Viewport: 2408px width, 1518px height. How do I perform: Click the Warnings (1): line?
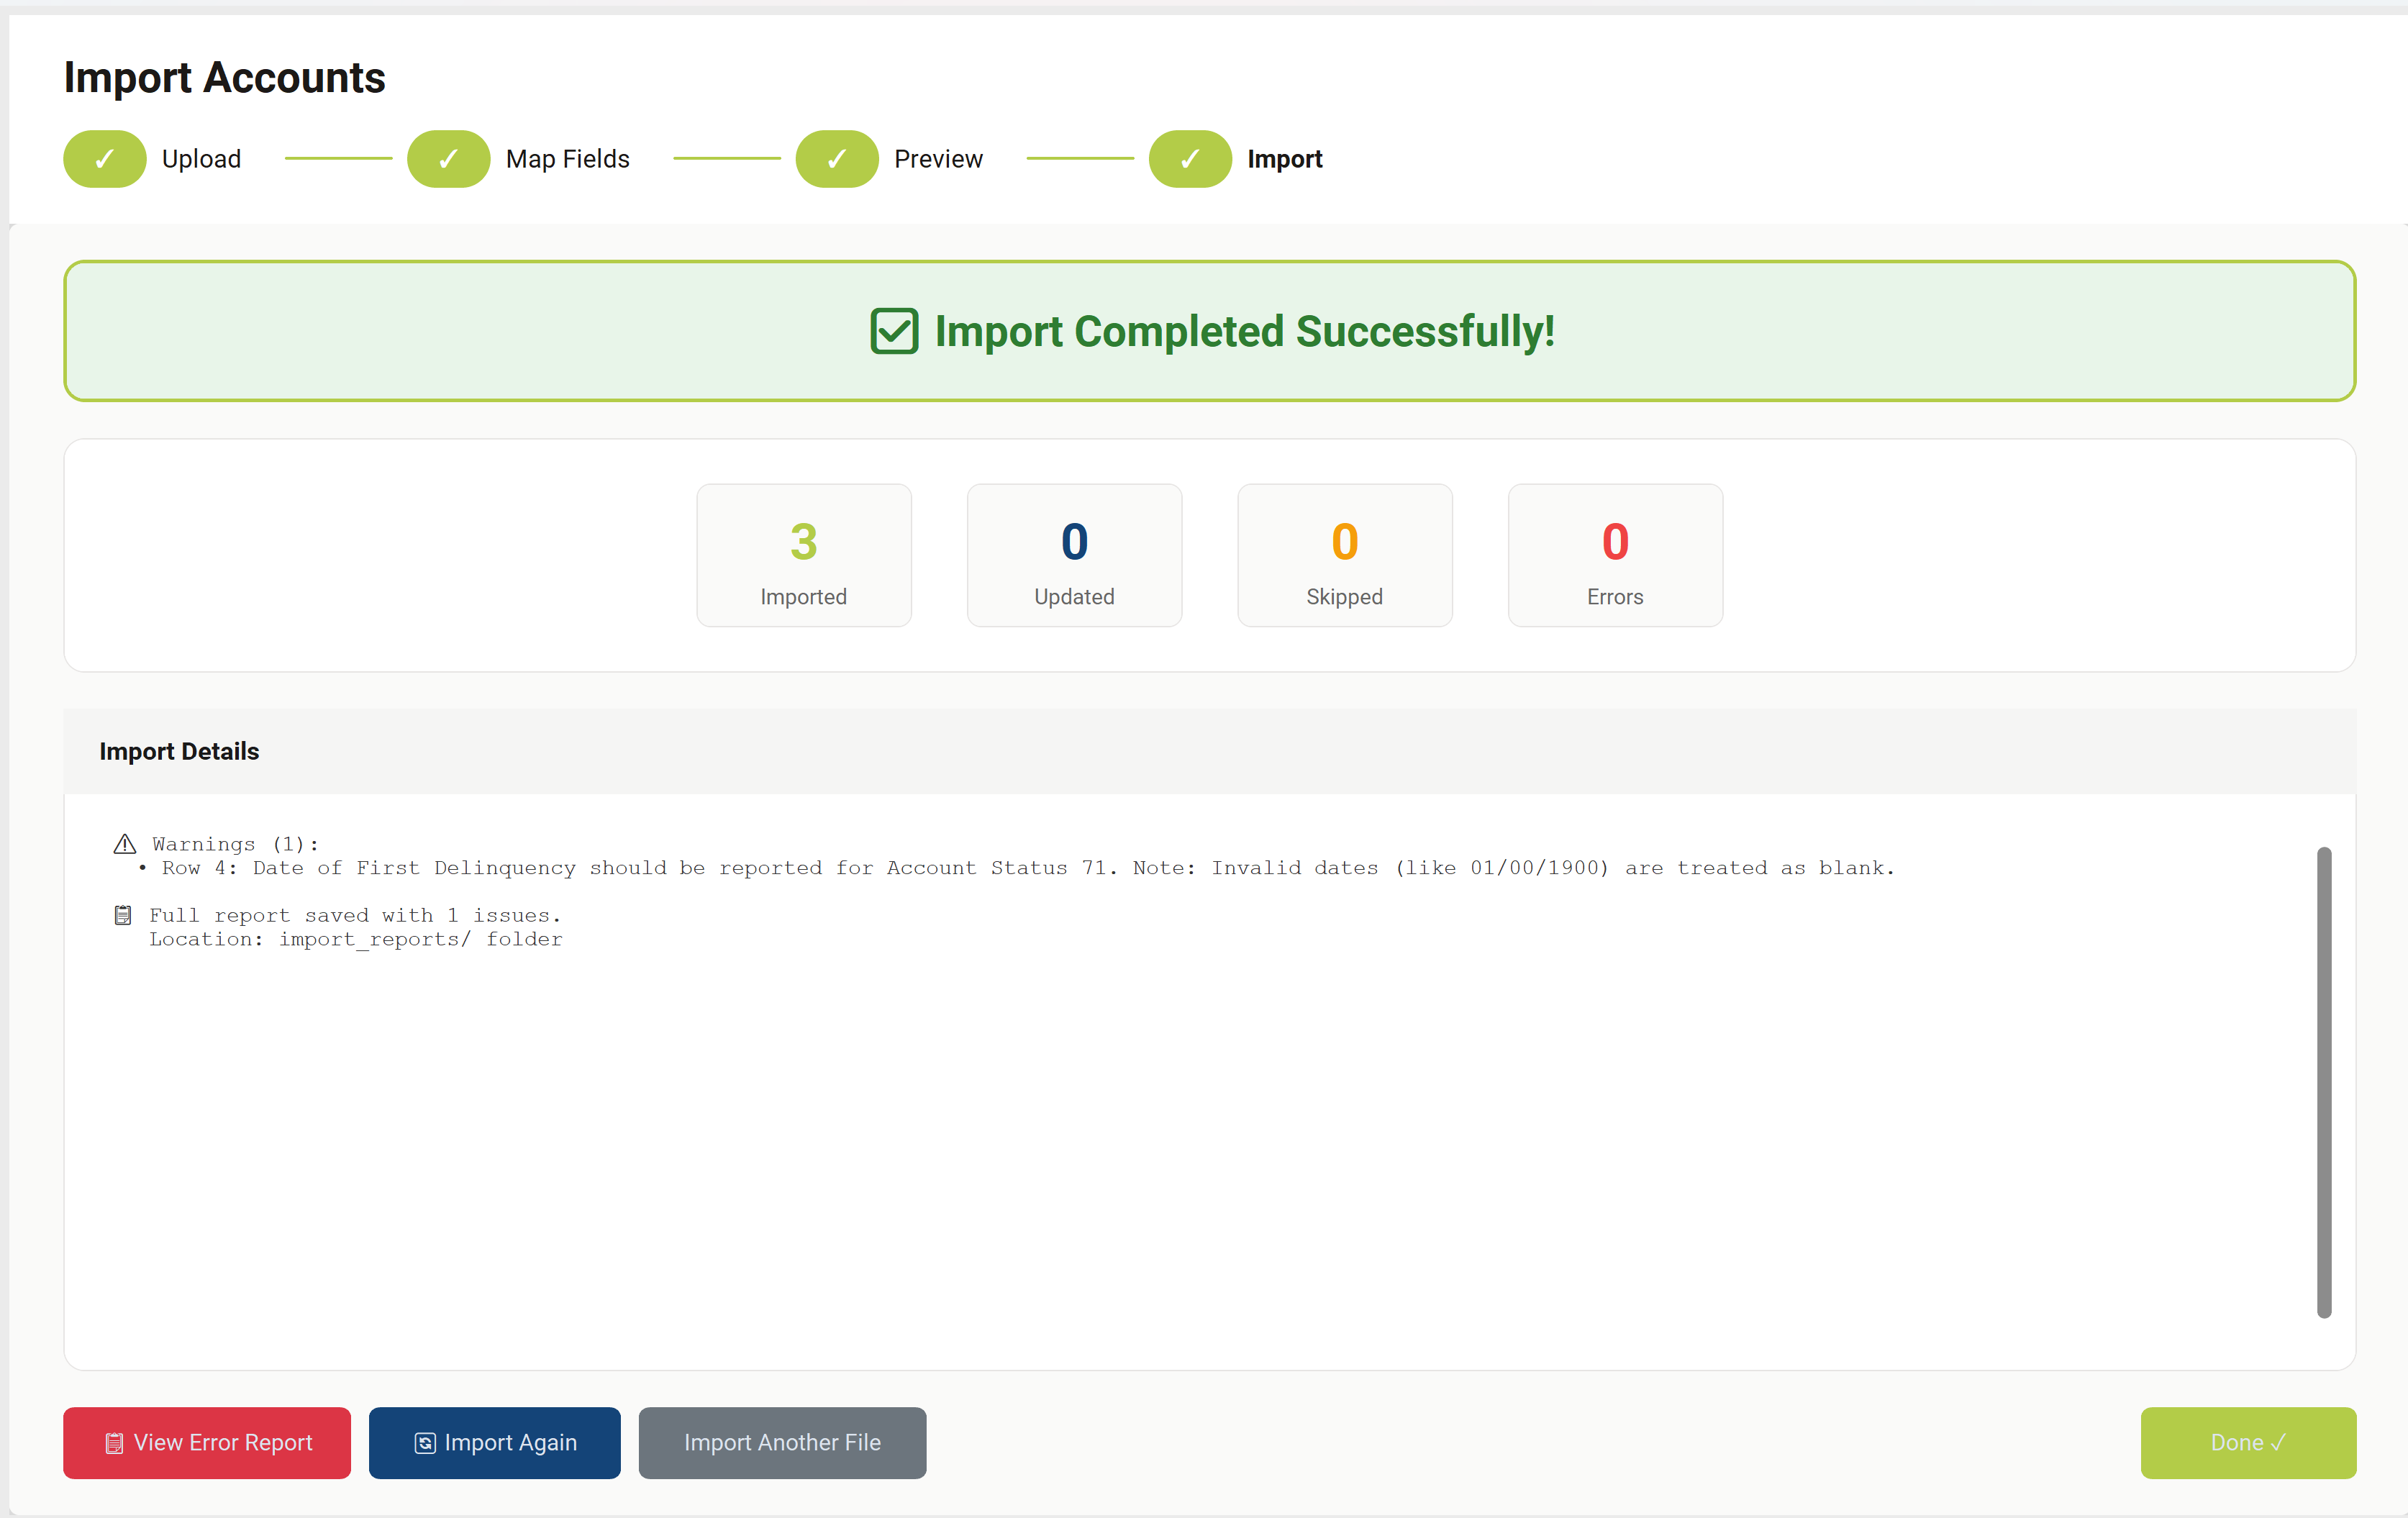point(235,844)
